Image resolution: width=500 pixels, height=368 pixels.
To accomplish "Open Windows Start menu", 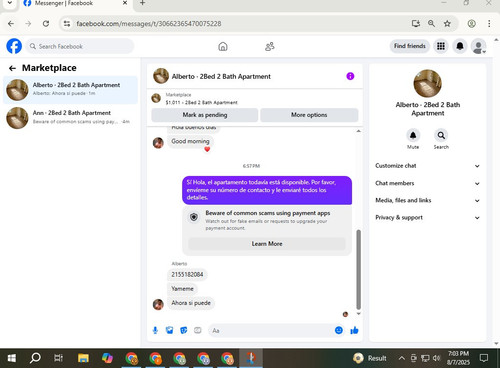I will 12,358.
